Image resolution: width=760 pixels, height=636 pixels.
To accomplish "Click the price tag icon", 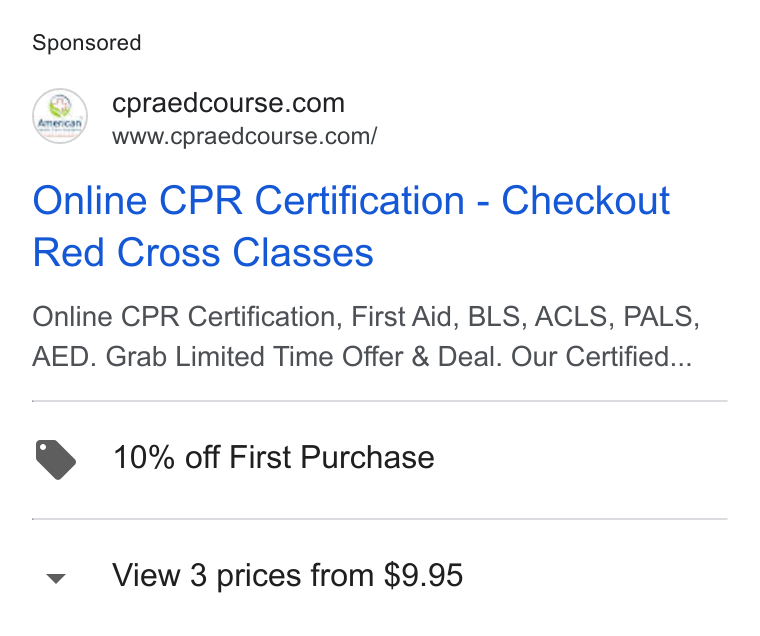I will click(56, 460).
